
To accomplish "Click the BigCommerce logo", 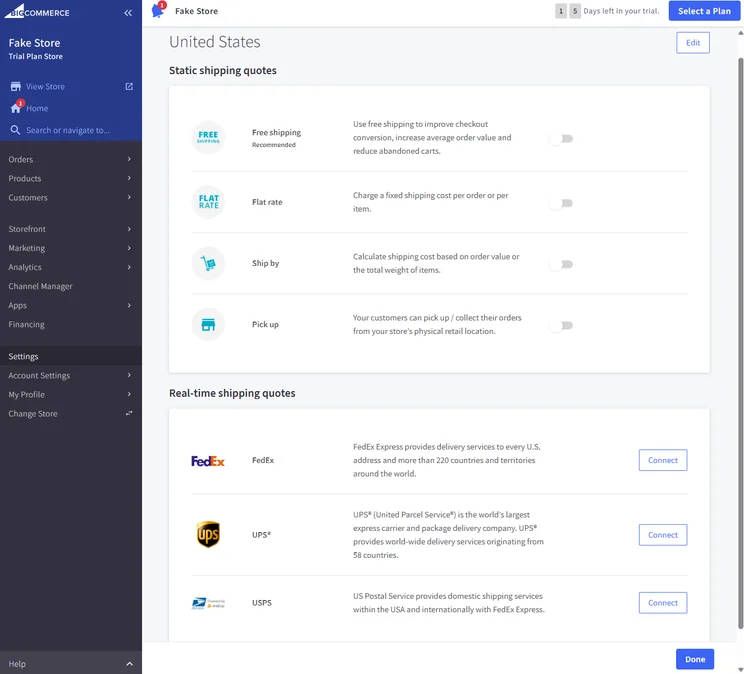I will point(37,11).
